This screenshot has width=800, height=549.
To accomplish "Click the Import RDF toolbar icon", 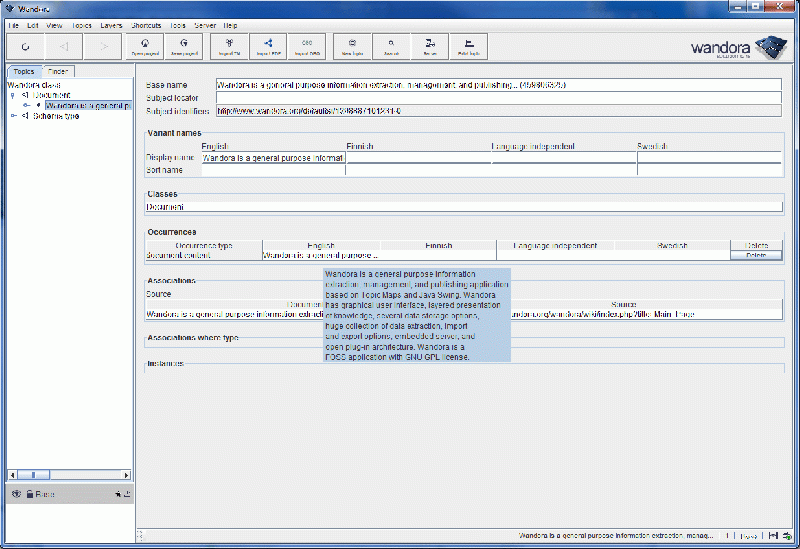I will click(x=268, y=46).
